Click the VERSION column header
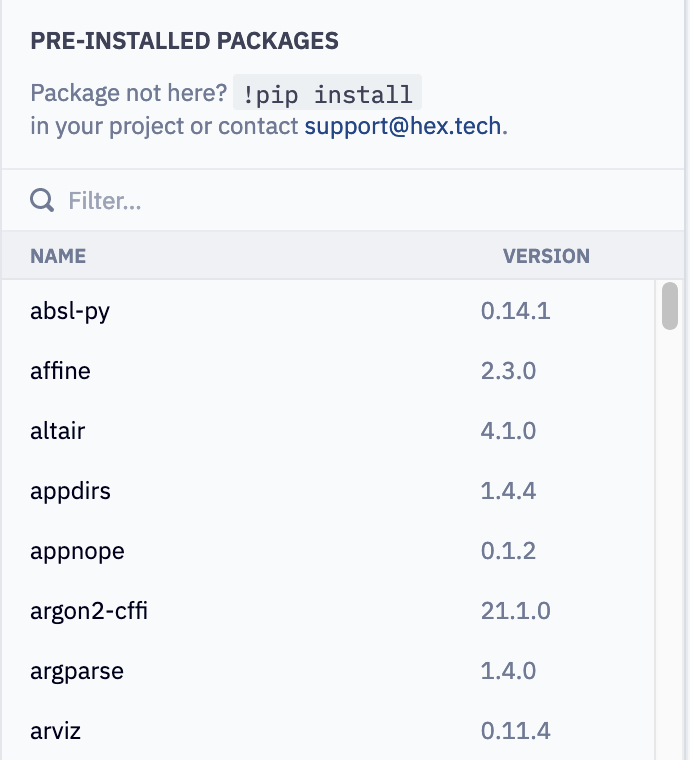 (546, 256)
